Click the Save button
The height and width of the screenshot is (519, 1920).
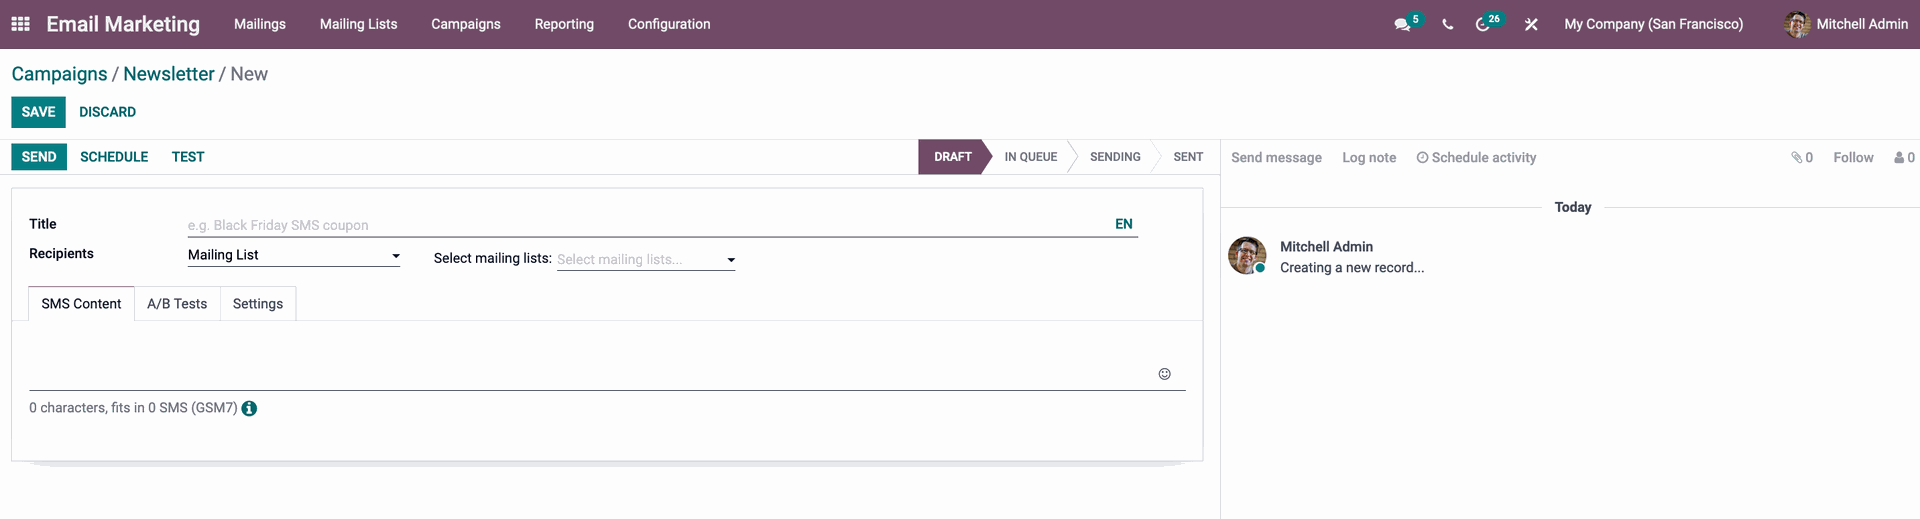tap(38, 112)
